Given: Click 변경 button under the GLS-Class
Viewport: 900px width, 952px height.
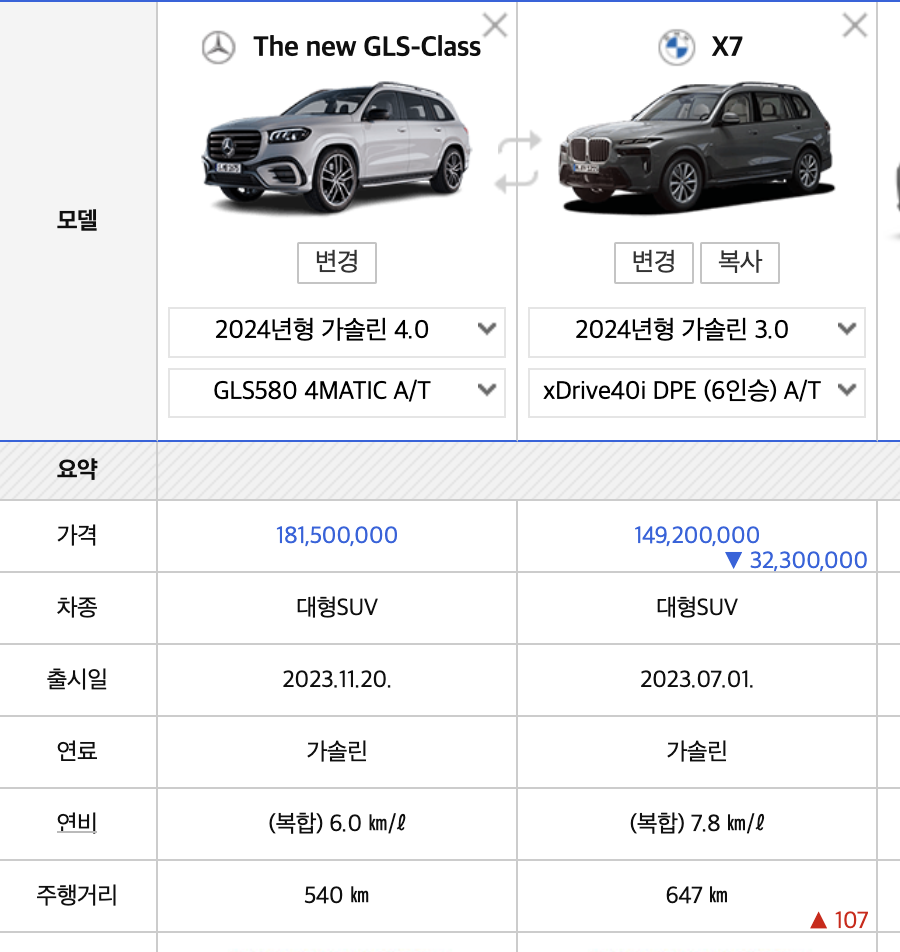Looking at the screenshot, I should tap(336, 263).
